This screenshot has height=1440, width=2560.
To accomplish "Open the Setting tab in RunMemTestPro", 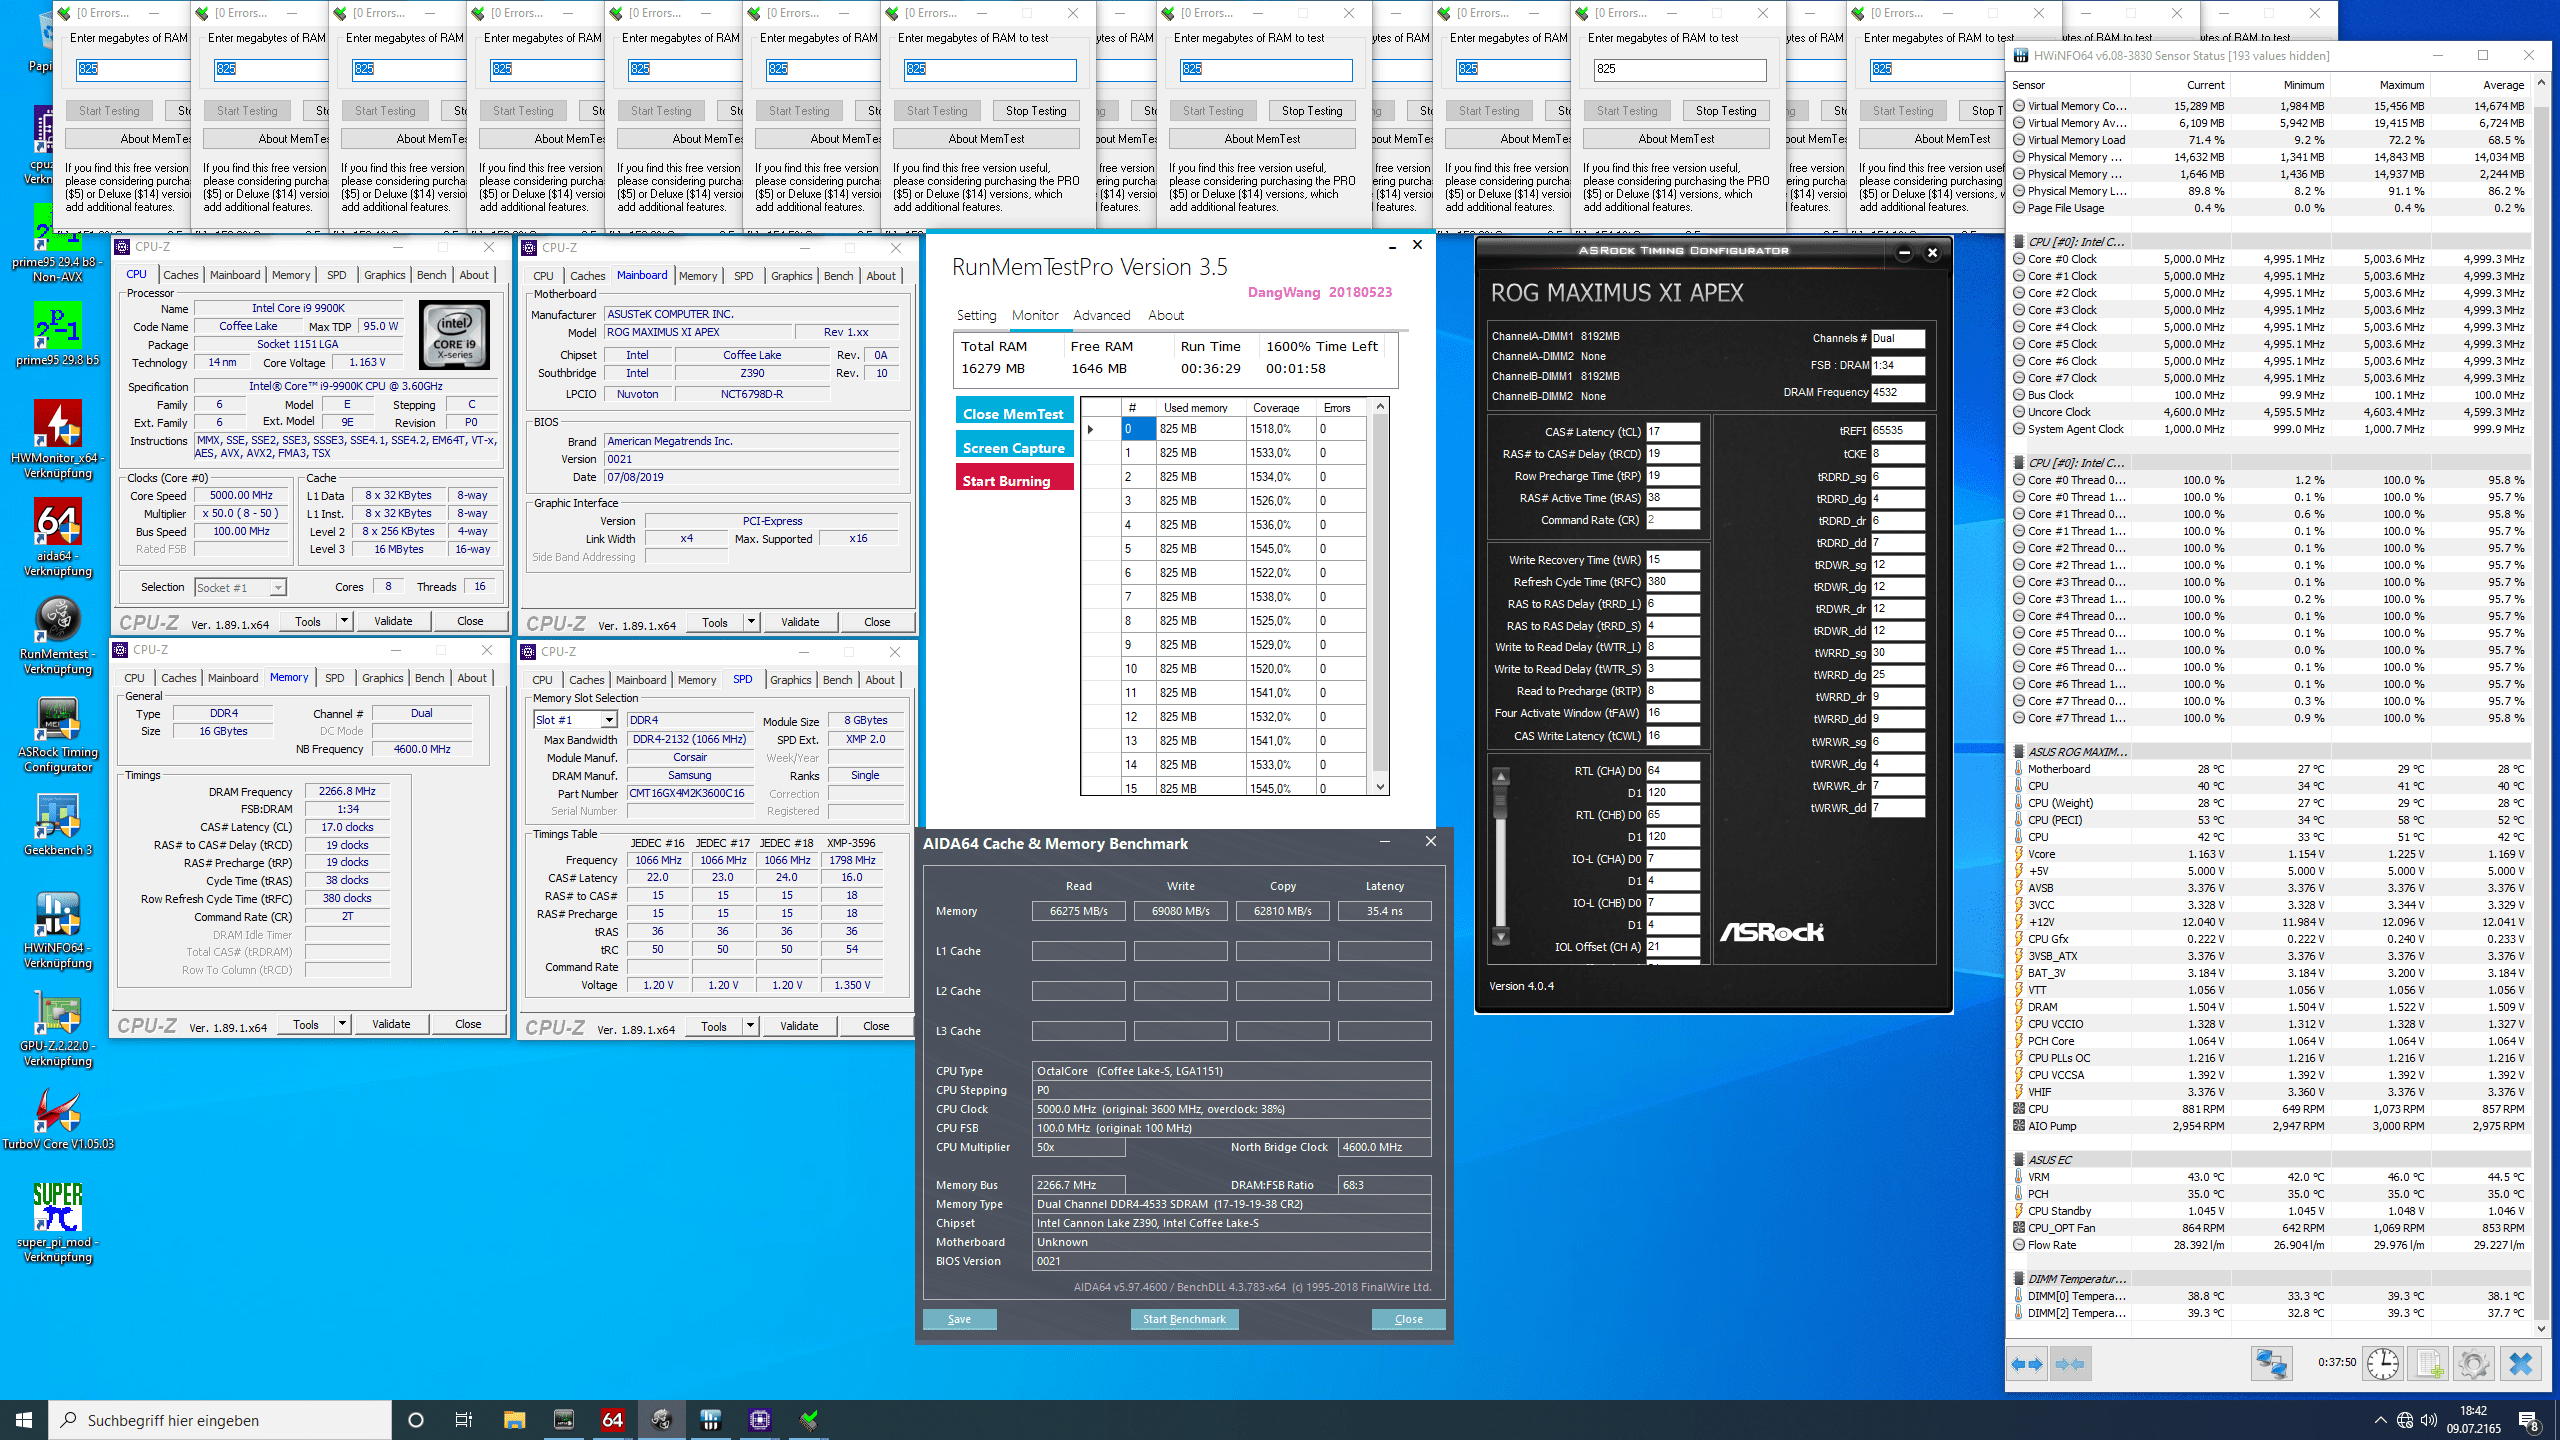I will 977,315.
